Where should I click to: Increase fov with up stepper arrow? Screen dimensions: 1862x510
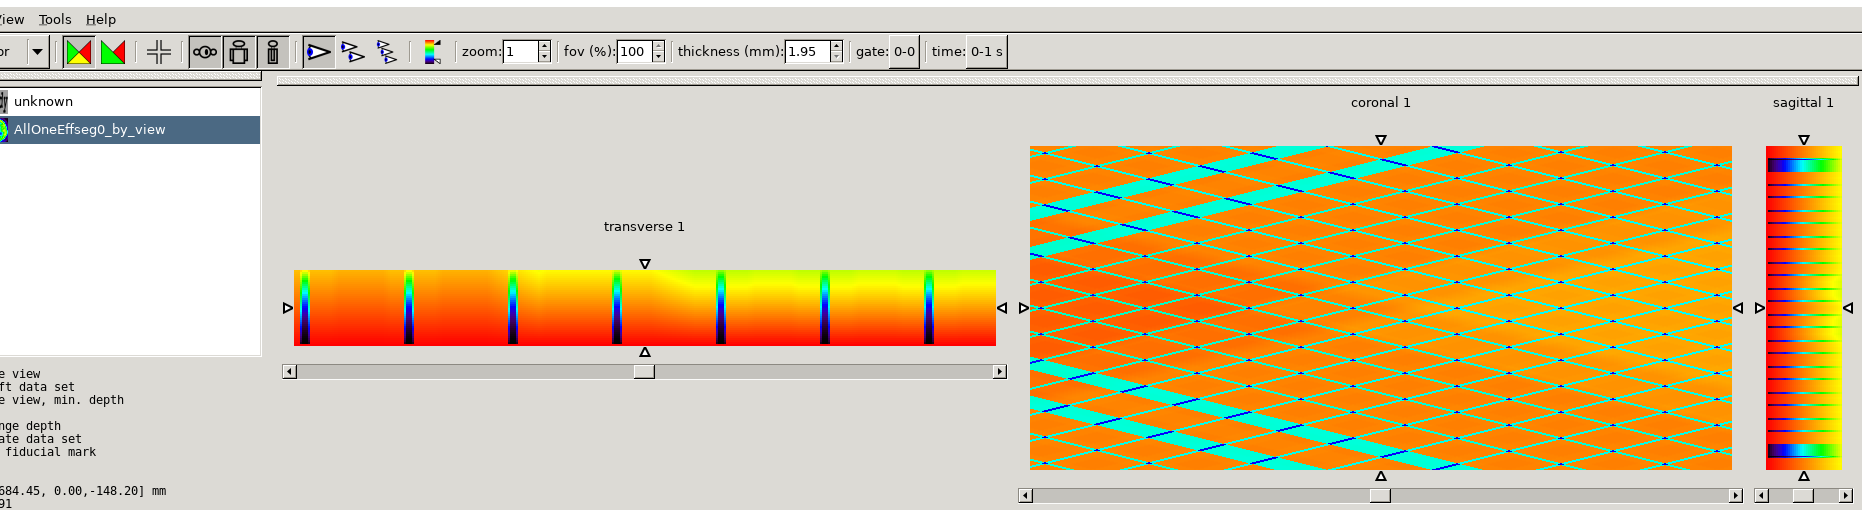pyautogui.click(x=658, y=46)
